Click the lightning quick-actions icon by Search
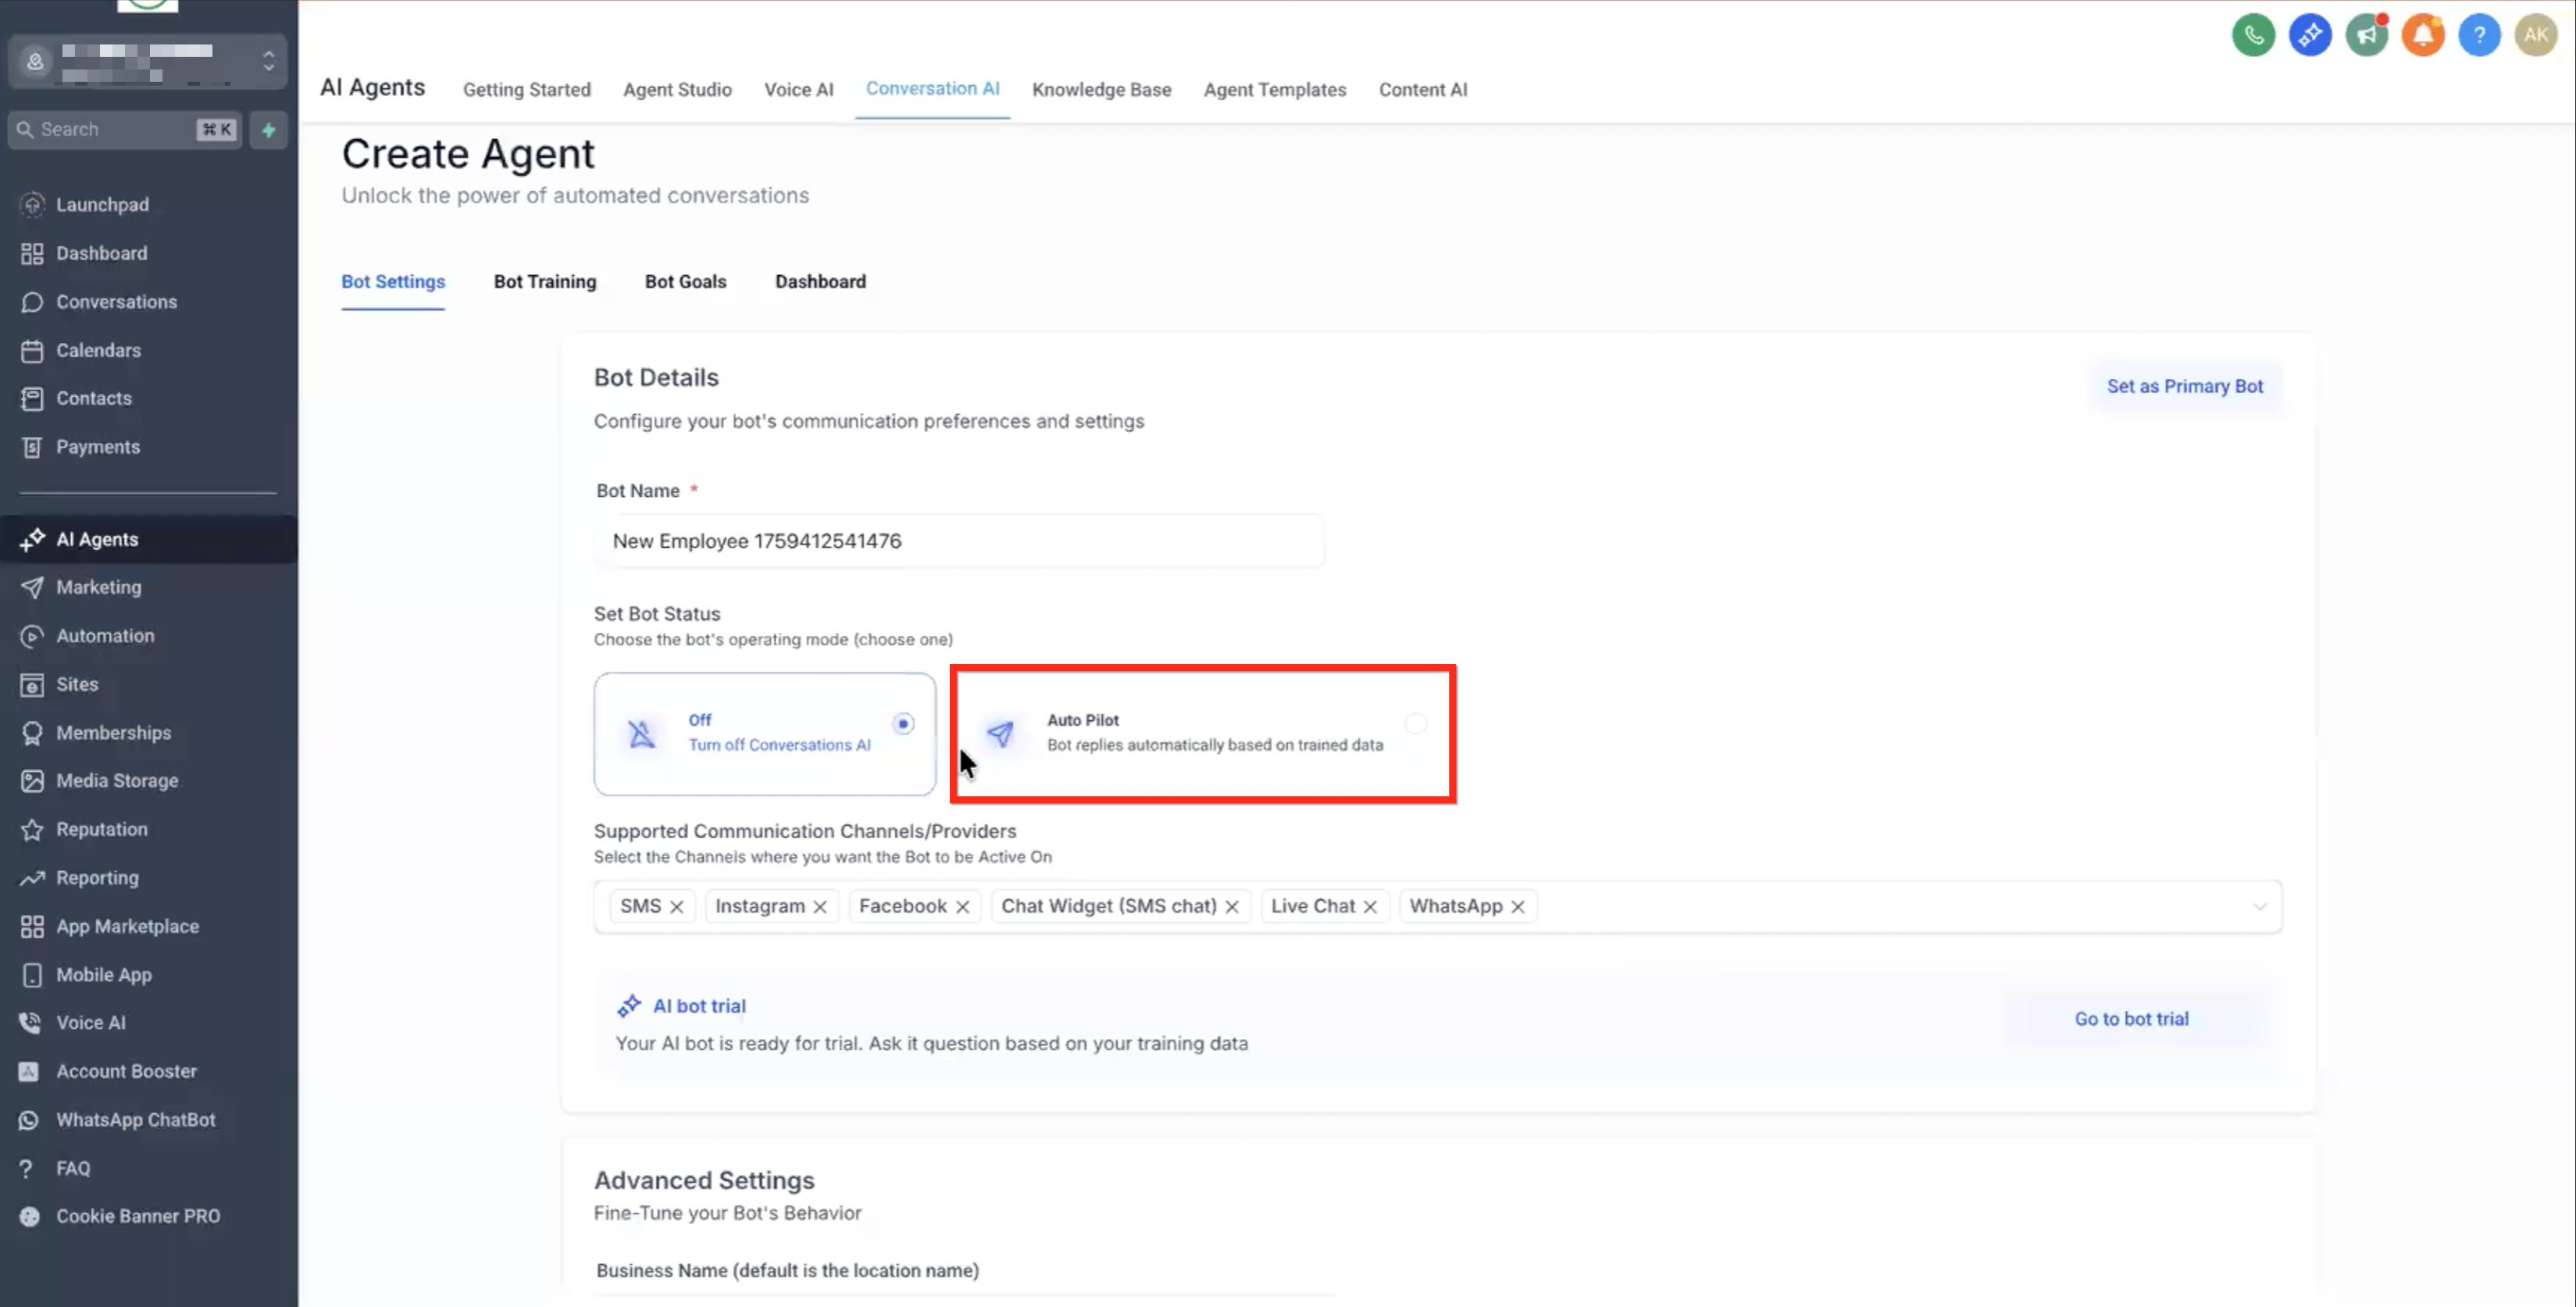 tap(268, 130)
